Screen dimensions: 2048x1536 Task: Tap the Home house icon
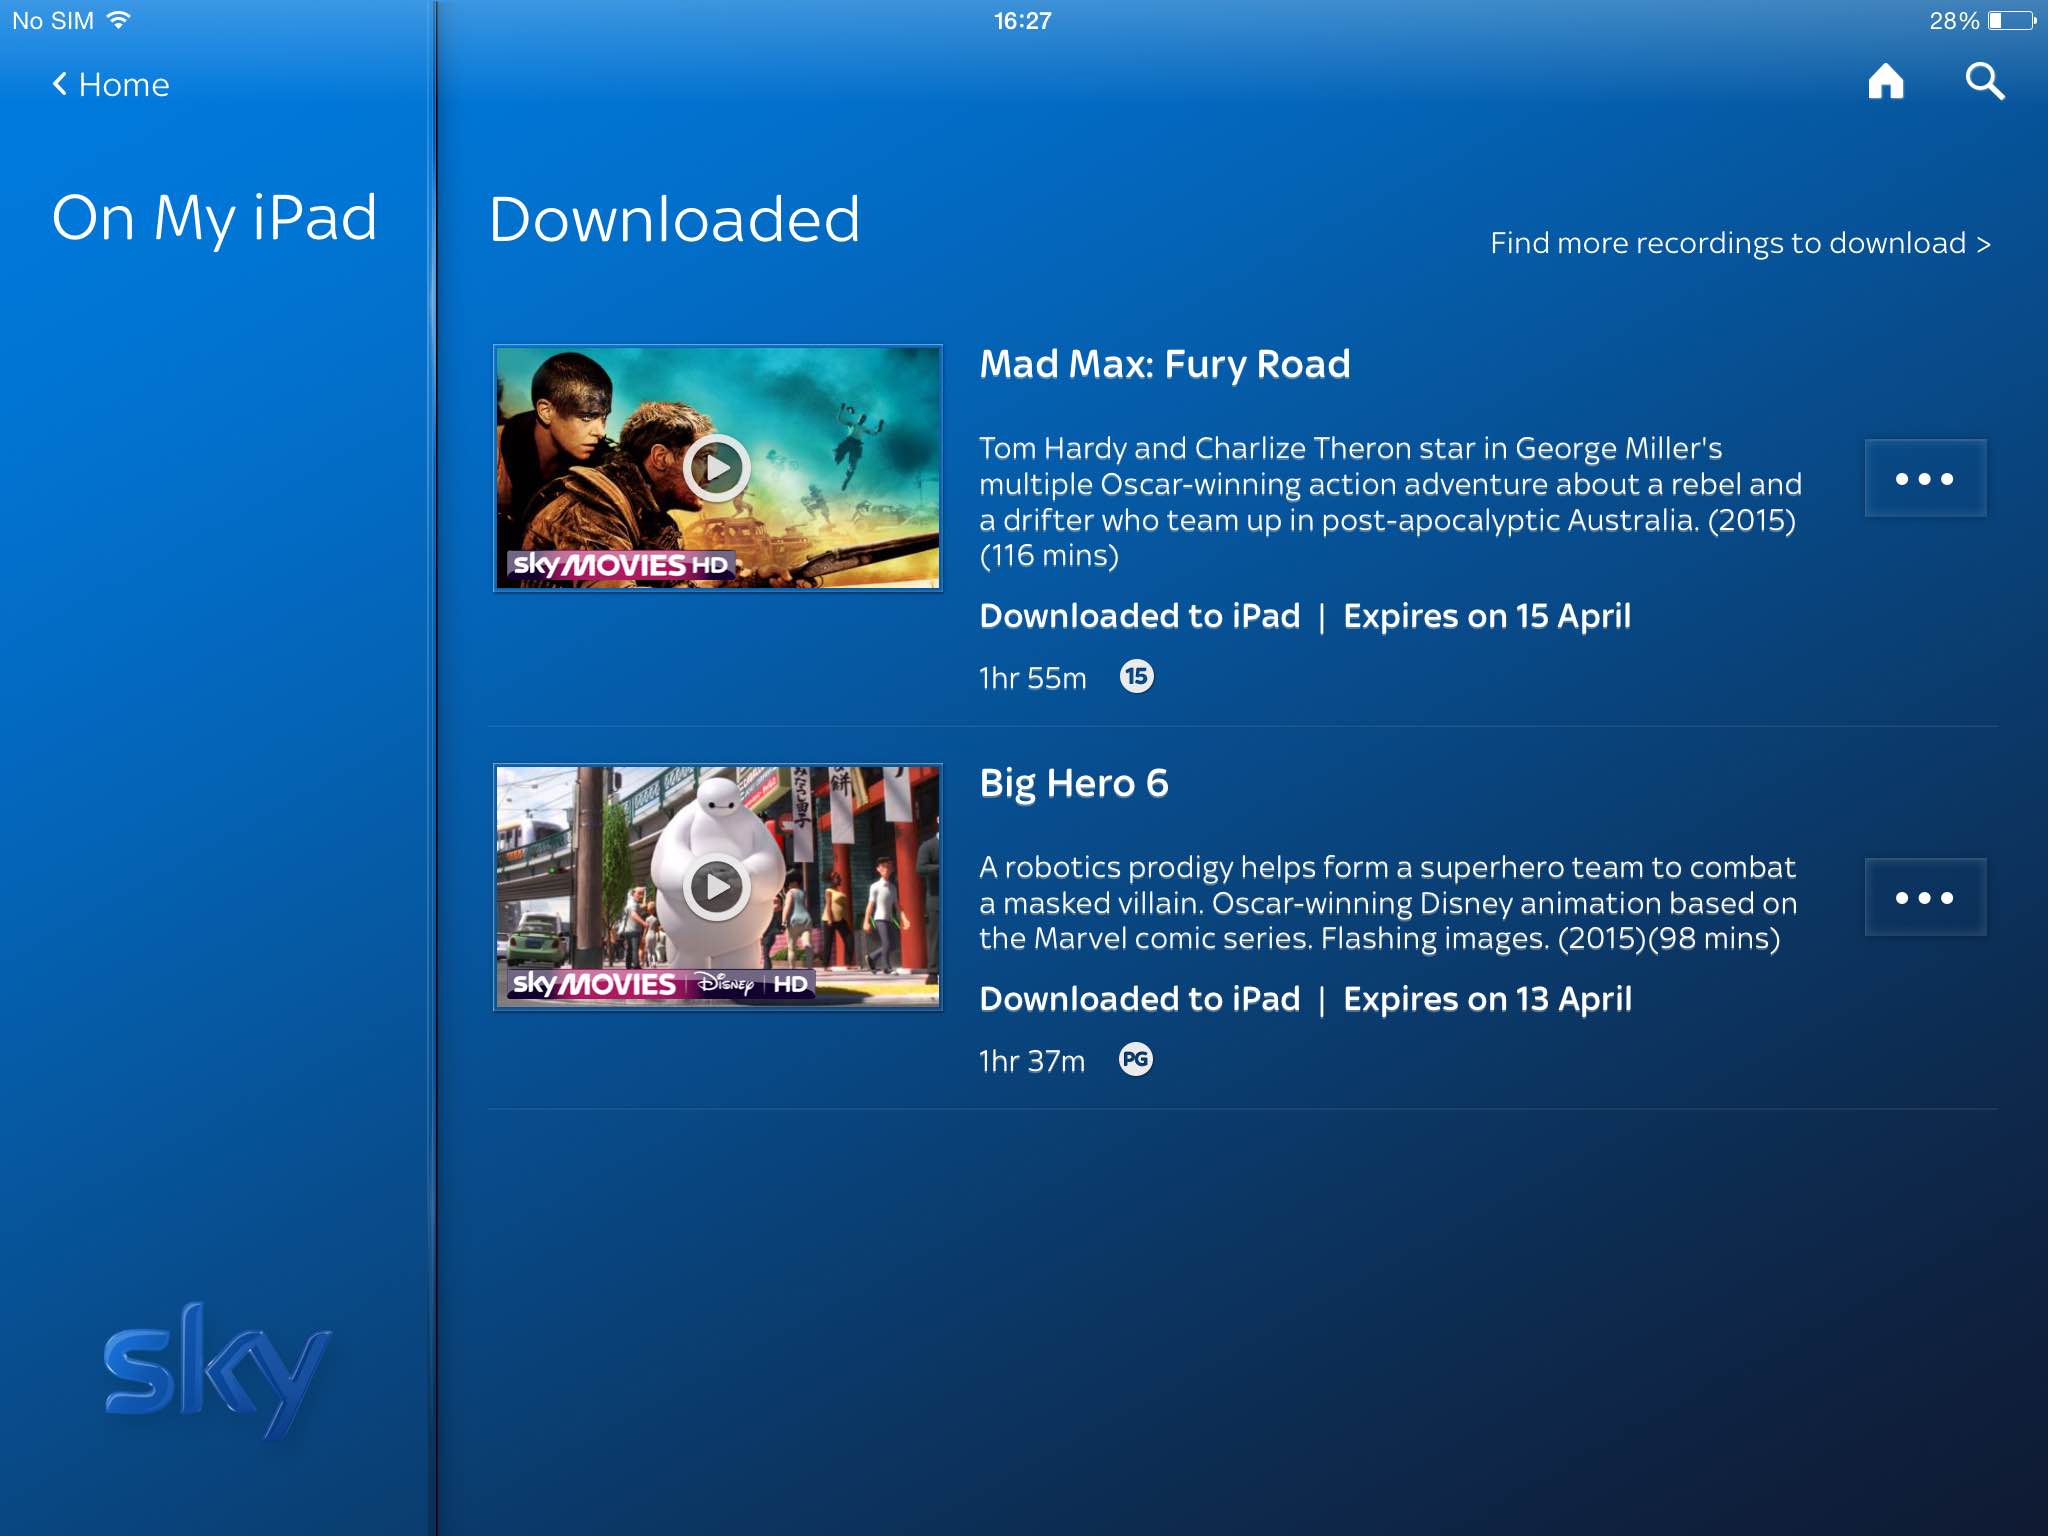coord(1885,82)
